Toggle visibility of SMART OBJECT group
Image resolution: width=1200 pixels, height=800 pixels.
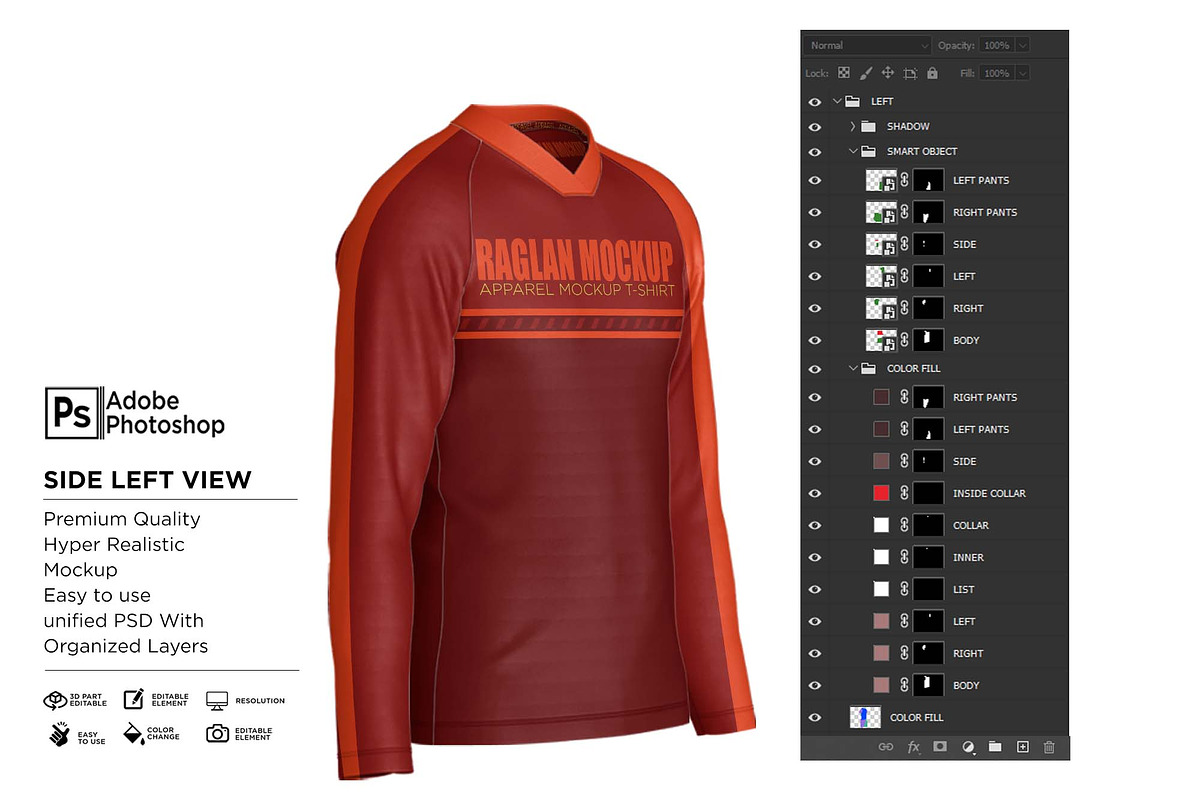815,151
